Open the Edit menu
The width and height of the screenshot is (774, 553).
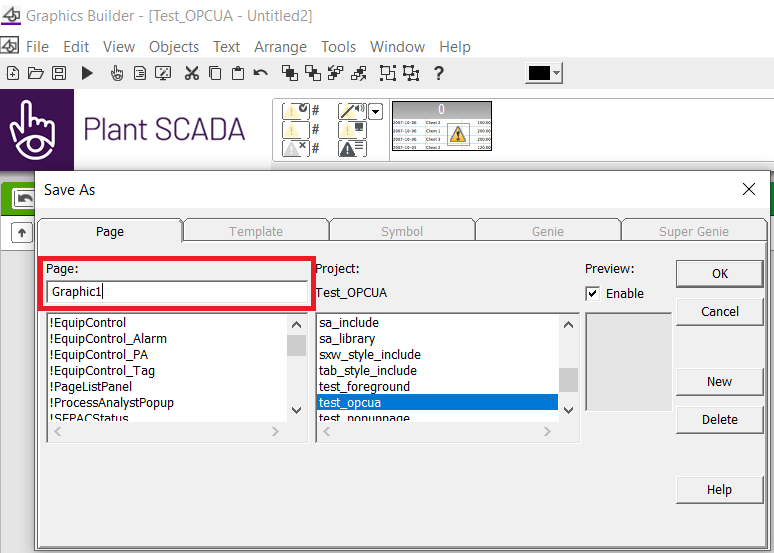tap(76, 47)
